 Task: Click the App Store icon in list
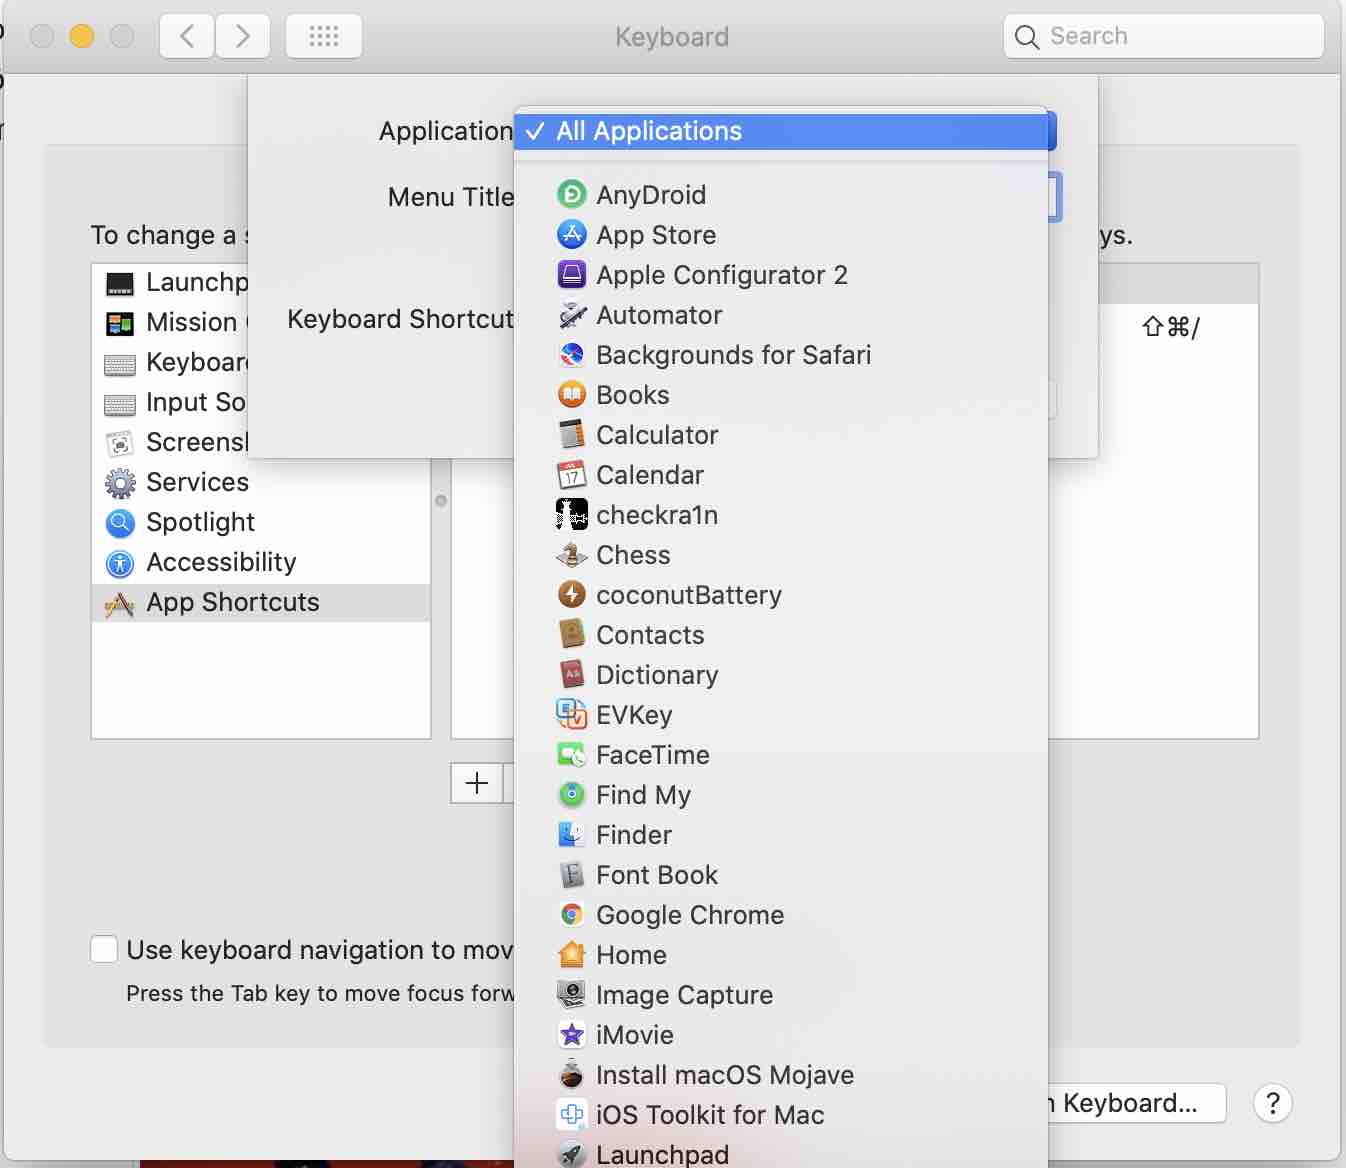point(571,235)
